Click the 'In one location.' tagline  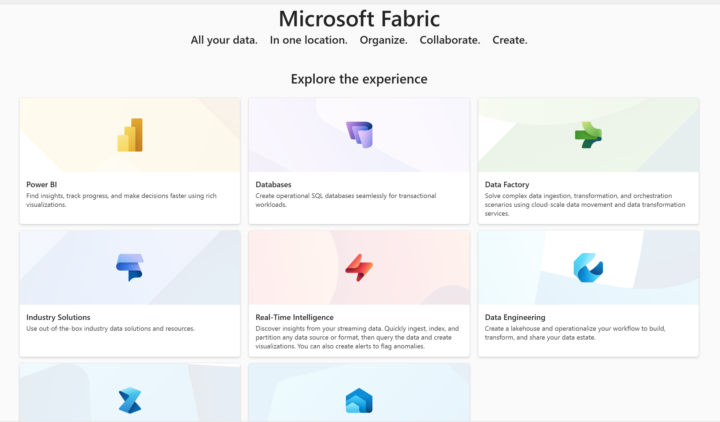point(309,40)
